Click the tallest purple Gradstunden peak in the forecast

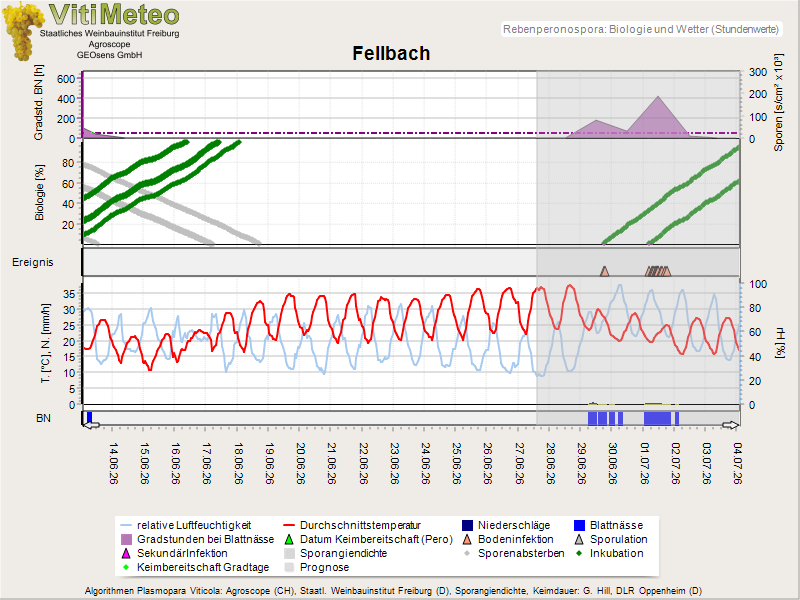coord(658,117)
